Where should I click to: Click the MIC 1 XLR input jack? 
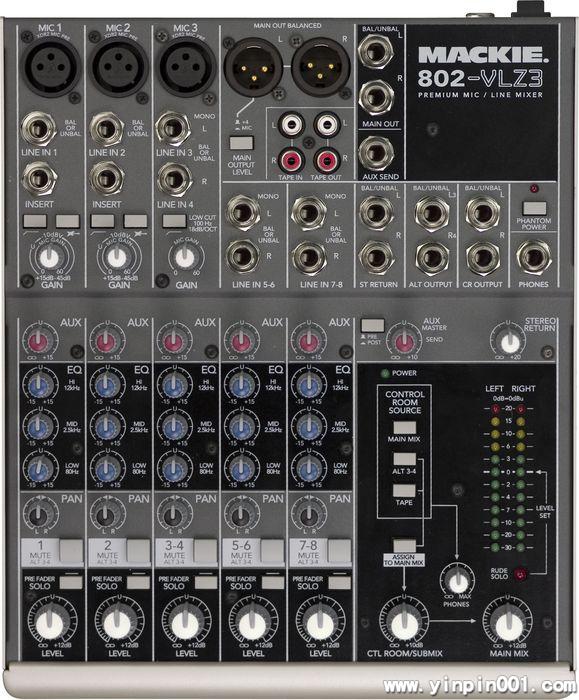pos(50,66)
